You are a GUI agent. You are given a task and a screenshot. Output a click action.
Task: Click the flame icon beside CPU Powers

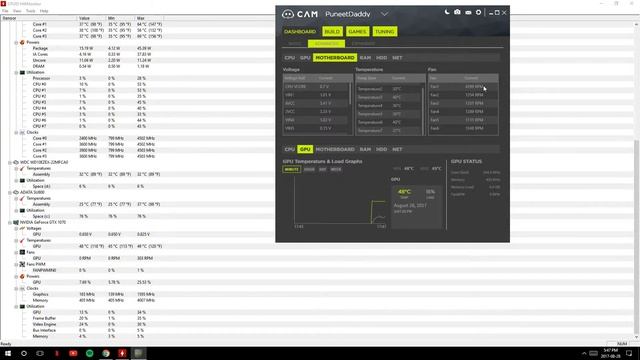pyautogui.click(x=22, y=42)
